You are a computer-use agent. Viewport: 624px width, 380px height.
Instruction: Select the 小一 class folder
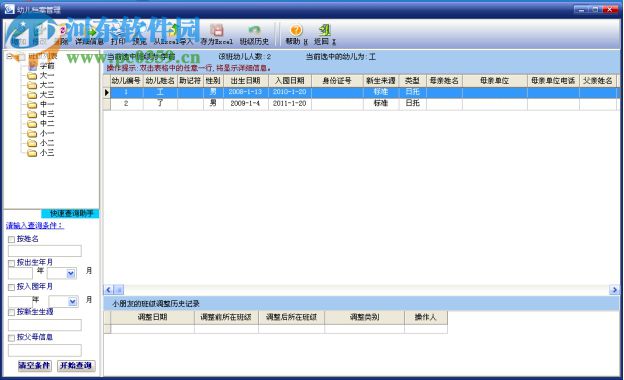(x=41, y=133)
